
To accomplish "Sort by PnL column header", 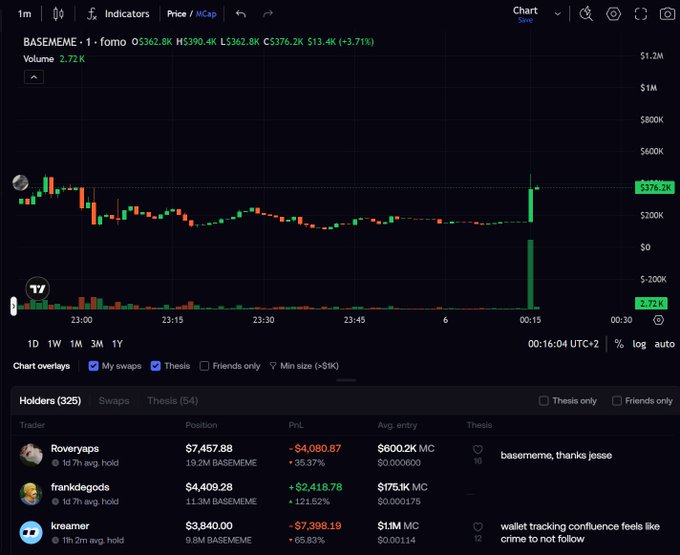I will click(296, 425).
